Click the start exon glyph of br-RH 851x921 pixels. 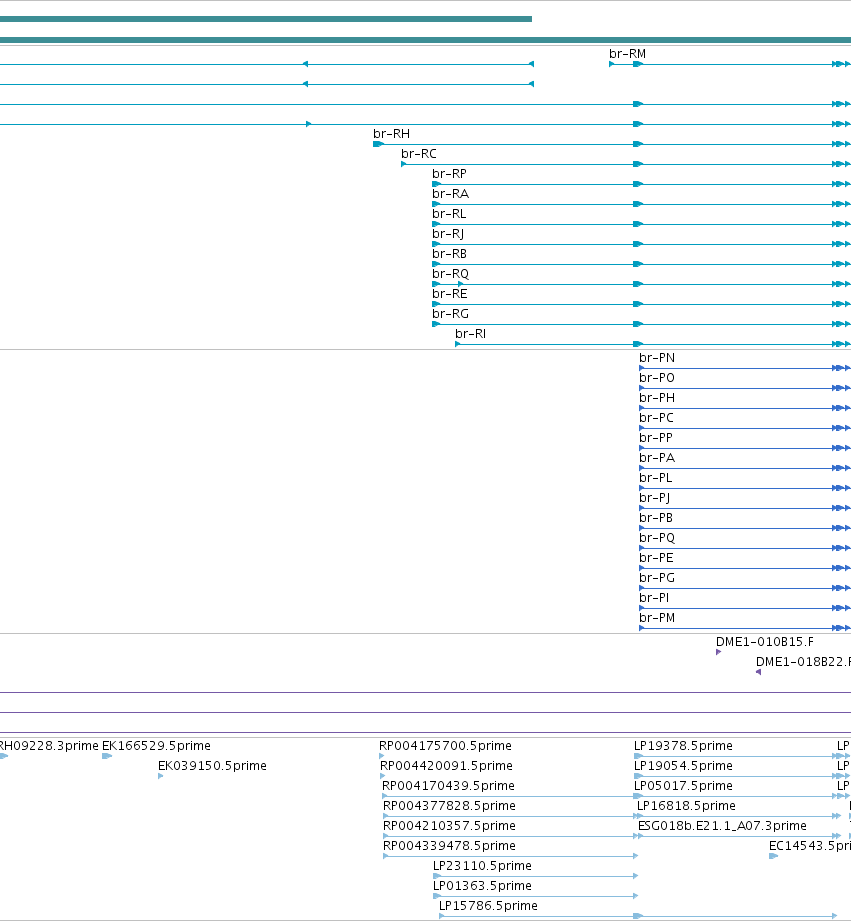coord(378,144)
